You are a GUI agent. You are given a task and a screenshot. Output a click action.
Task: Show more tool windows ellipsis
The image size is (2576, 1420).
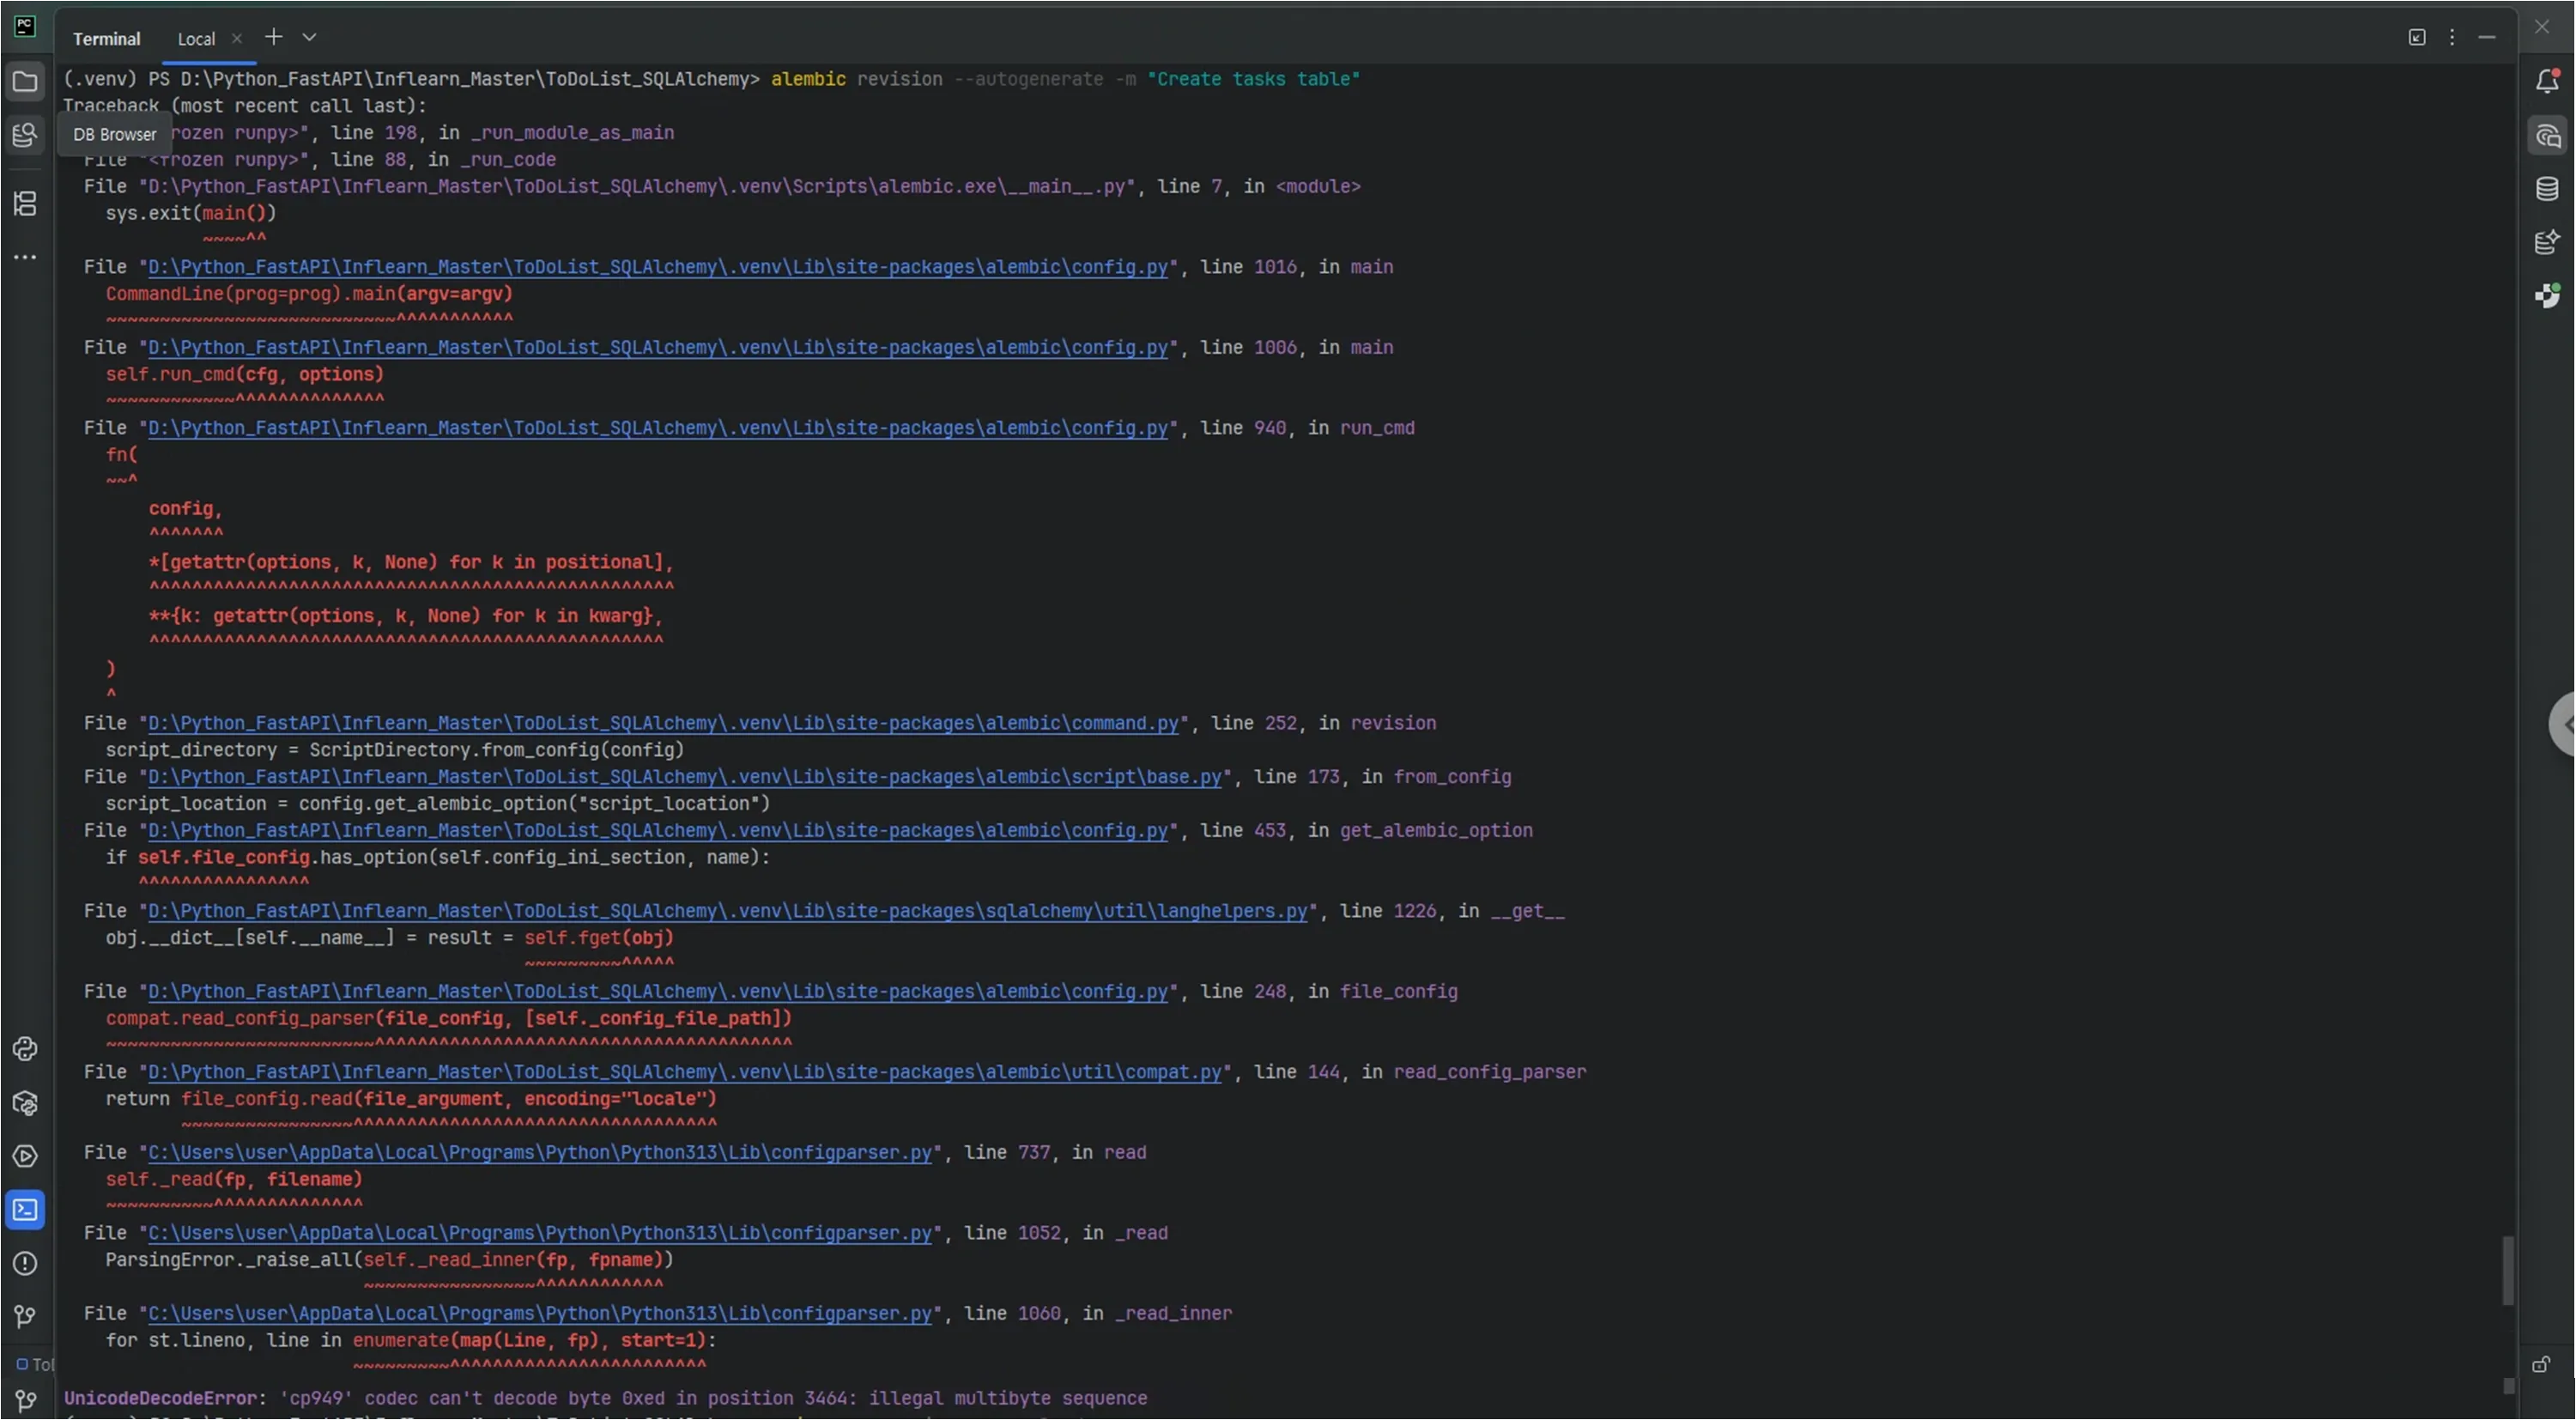tap(25, 257)
